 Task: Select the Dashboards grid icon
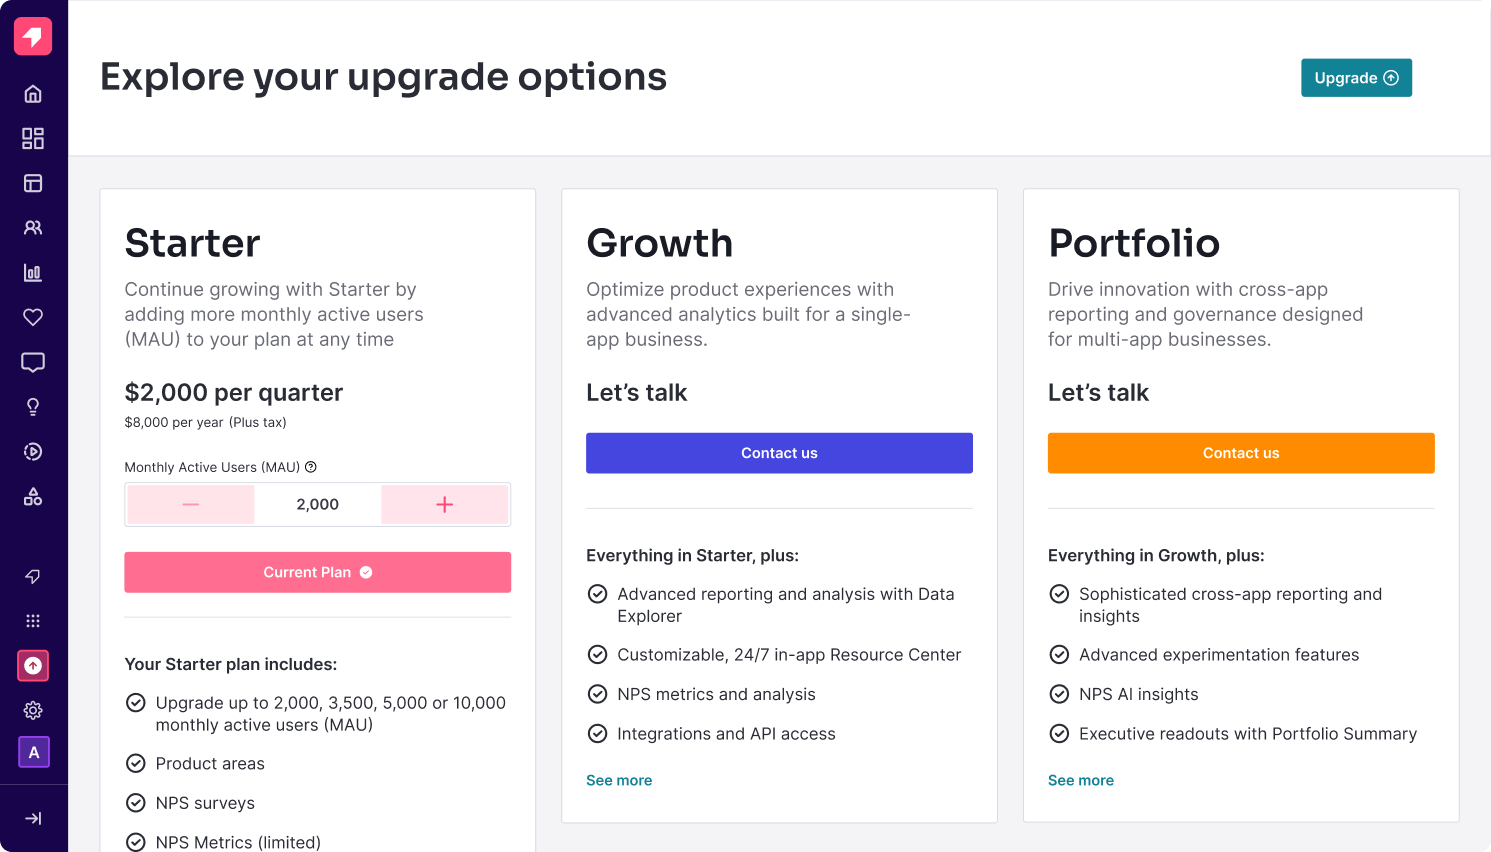[x=33, y=138]
